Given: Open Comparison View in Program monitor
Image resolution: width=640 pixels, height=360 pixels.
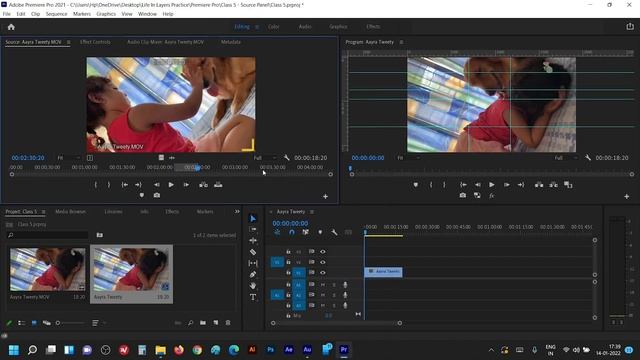Looking at the screenshot, I should click(477, 196).
